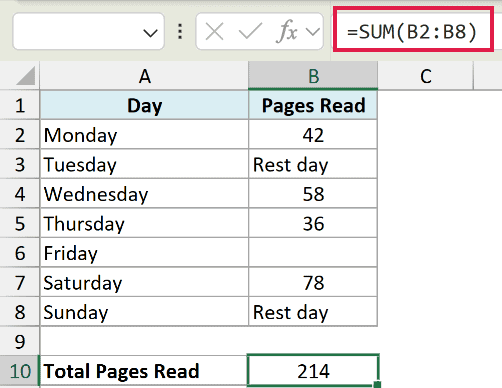Viewport: 502px width, 388px height.
Task: Click the formula bar cancel X icon
Action: 214,32
